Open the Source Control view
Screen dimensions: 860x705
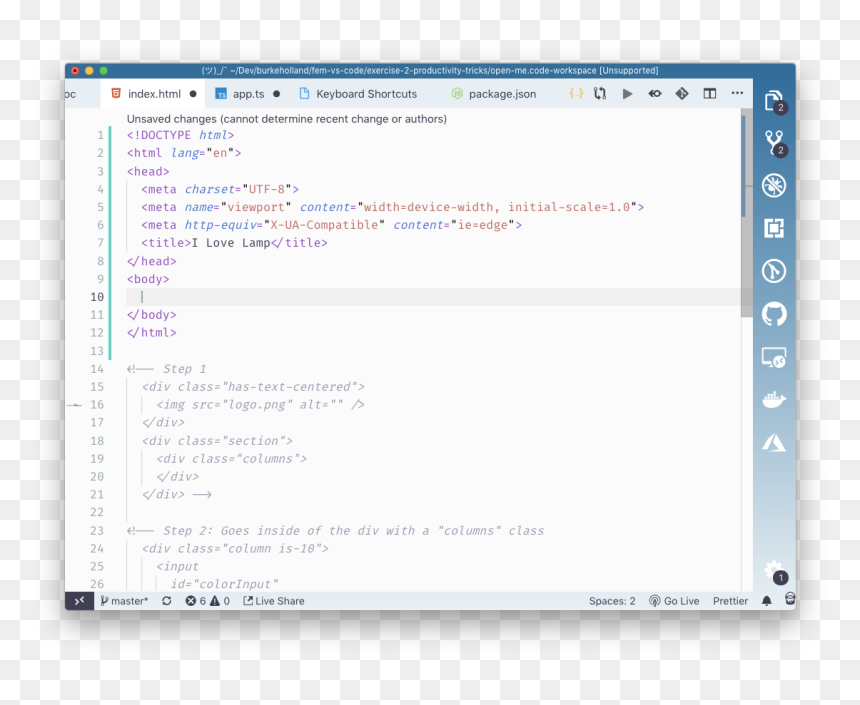coord(774,143)
